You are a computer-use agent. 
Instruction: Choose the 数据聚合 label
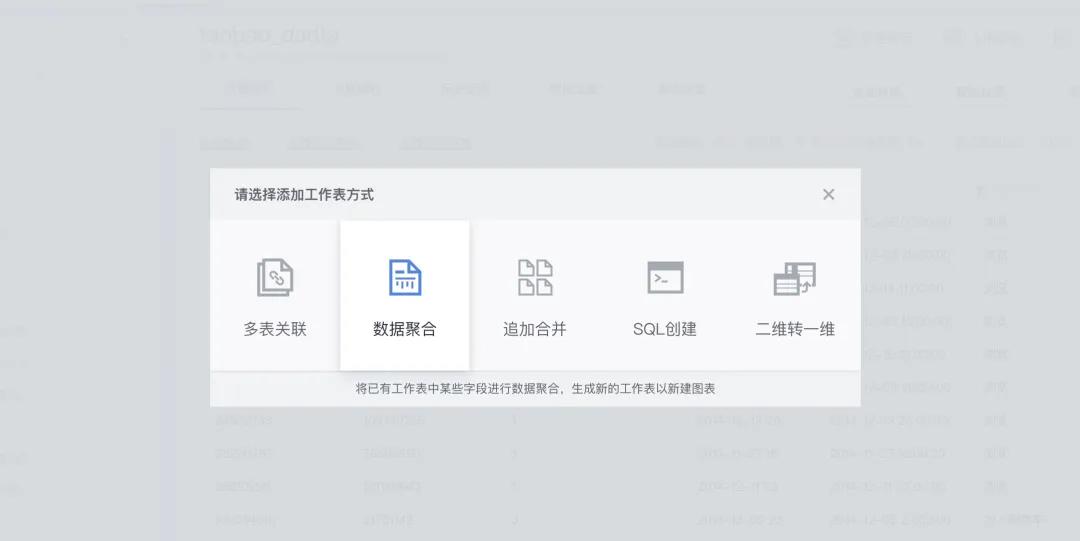pos(405,329)
